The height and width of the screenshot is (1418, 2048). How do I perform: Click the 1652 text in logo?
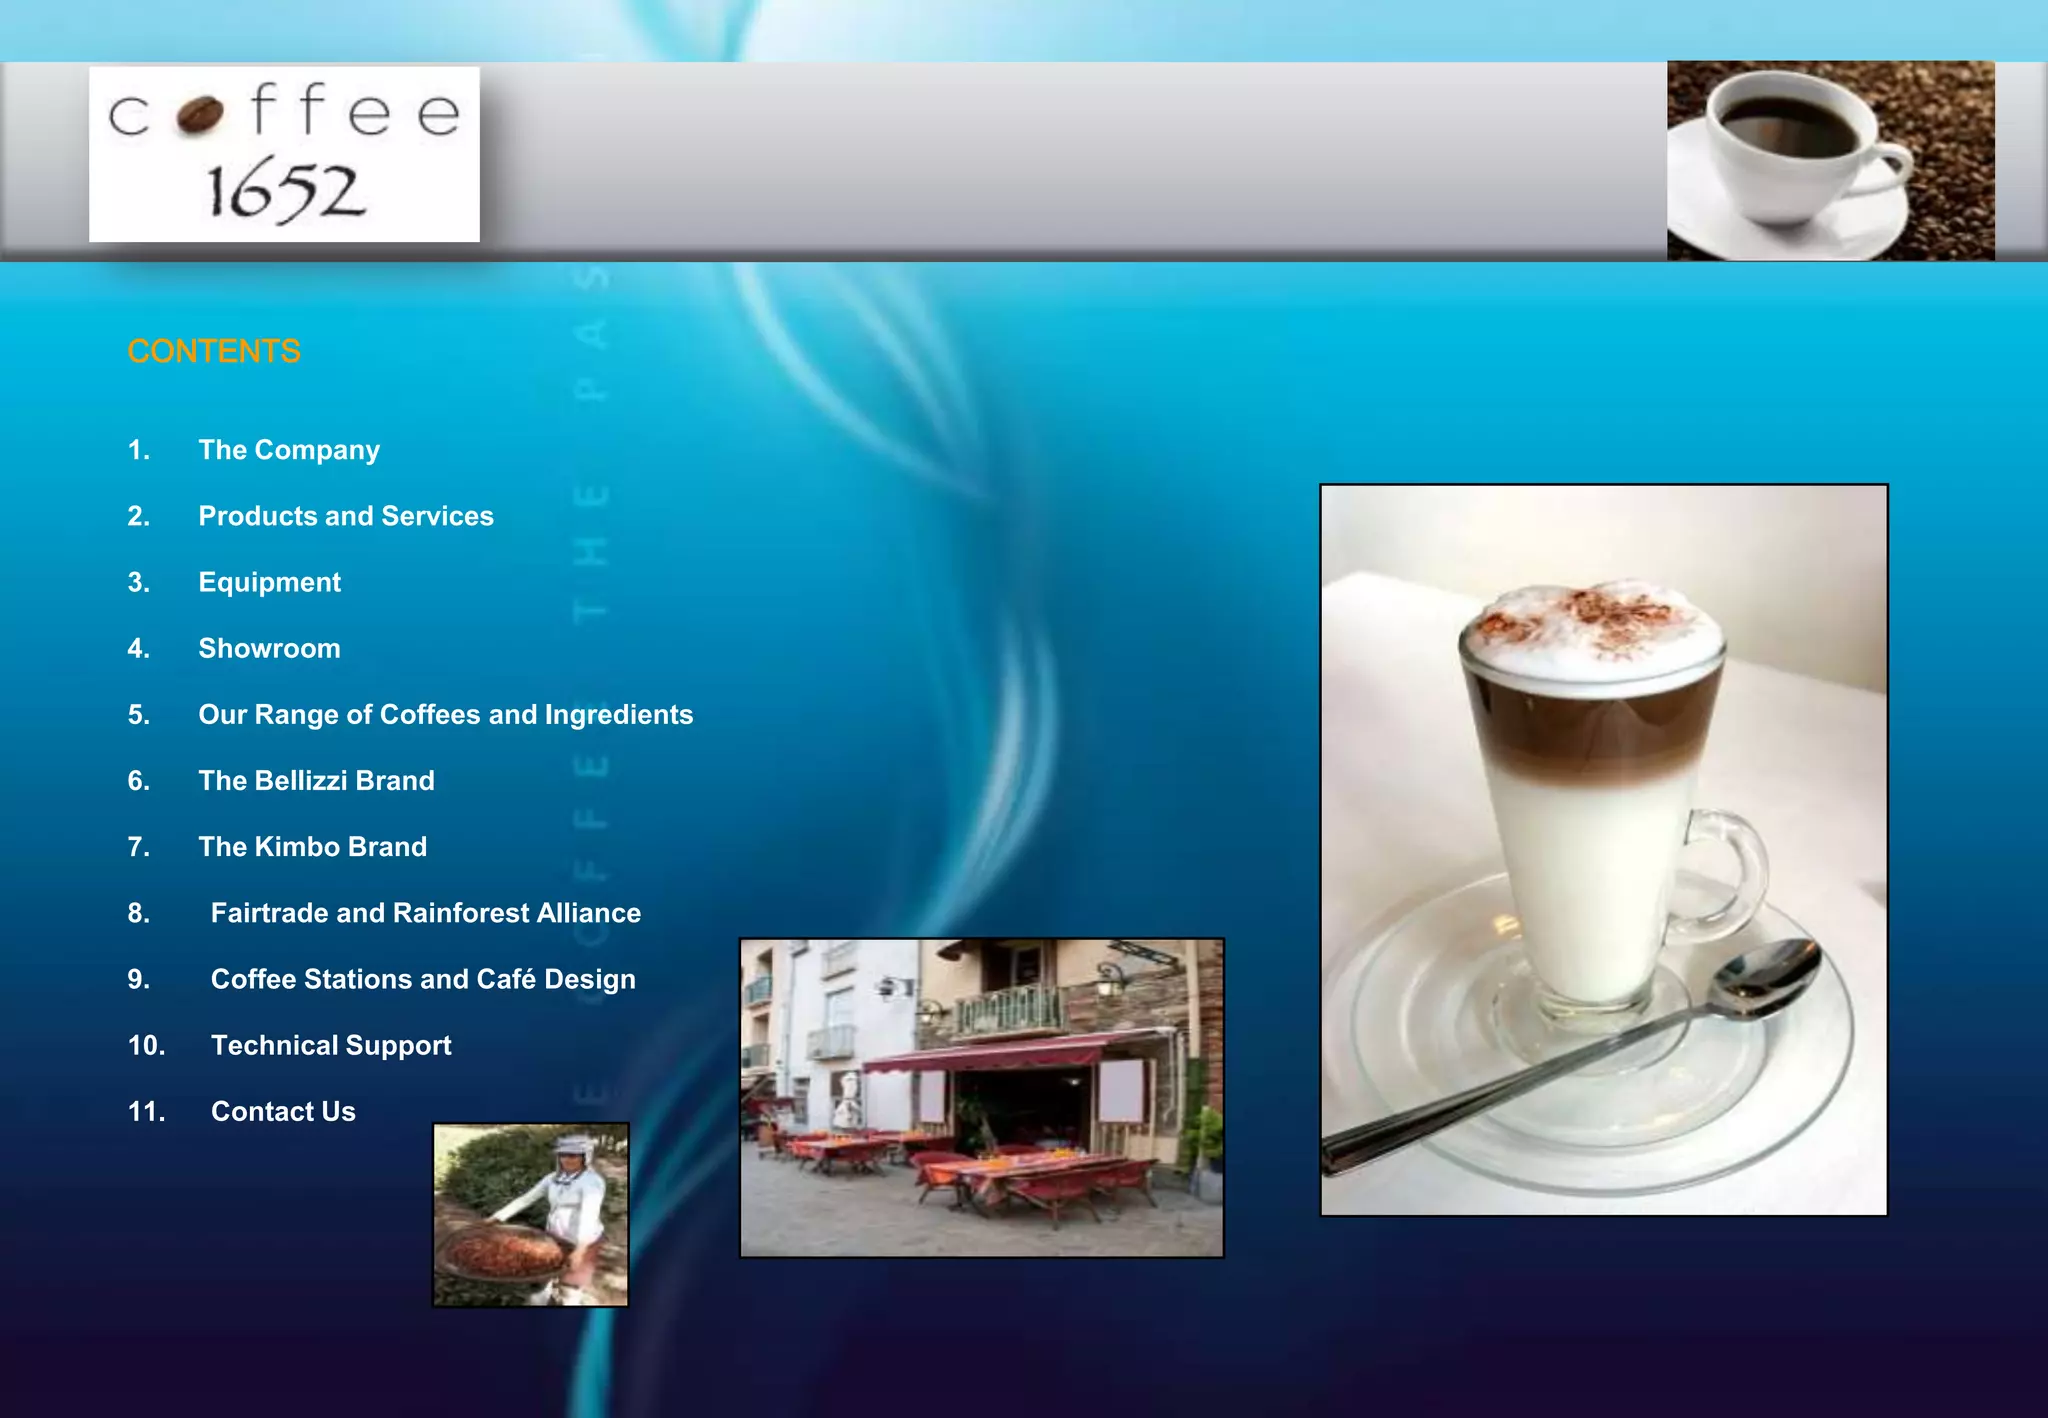click(285, 192)
